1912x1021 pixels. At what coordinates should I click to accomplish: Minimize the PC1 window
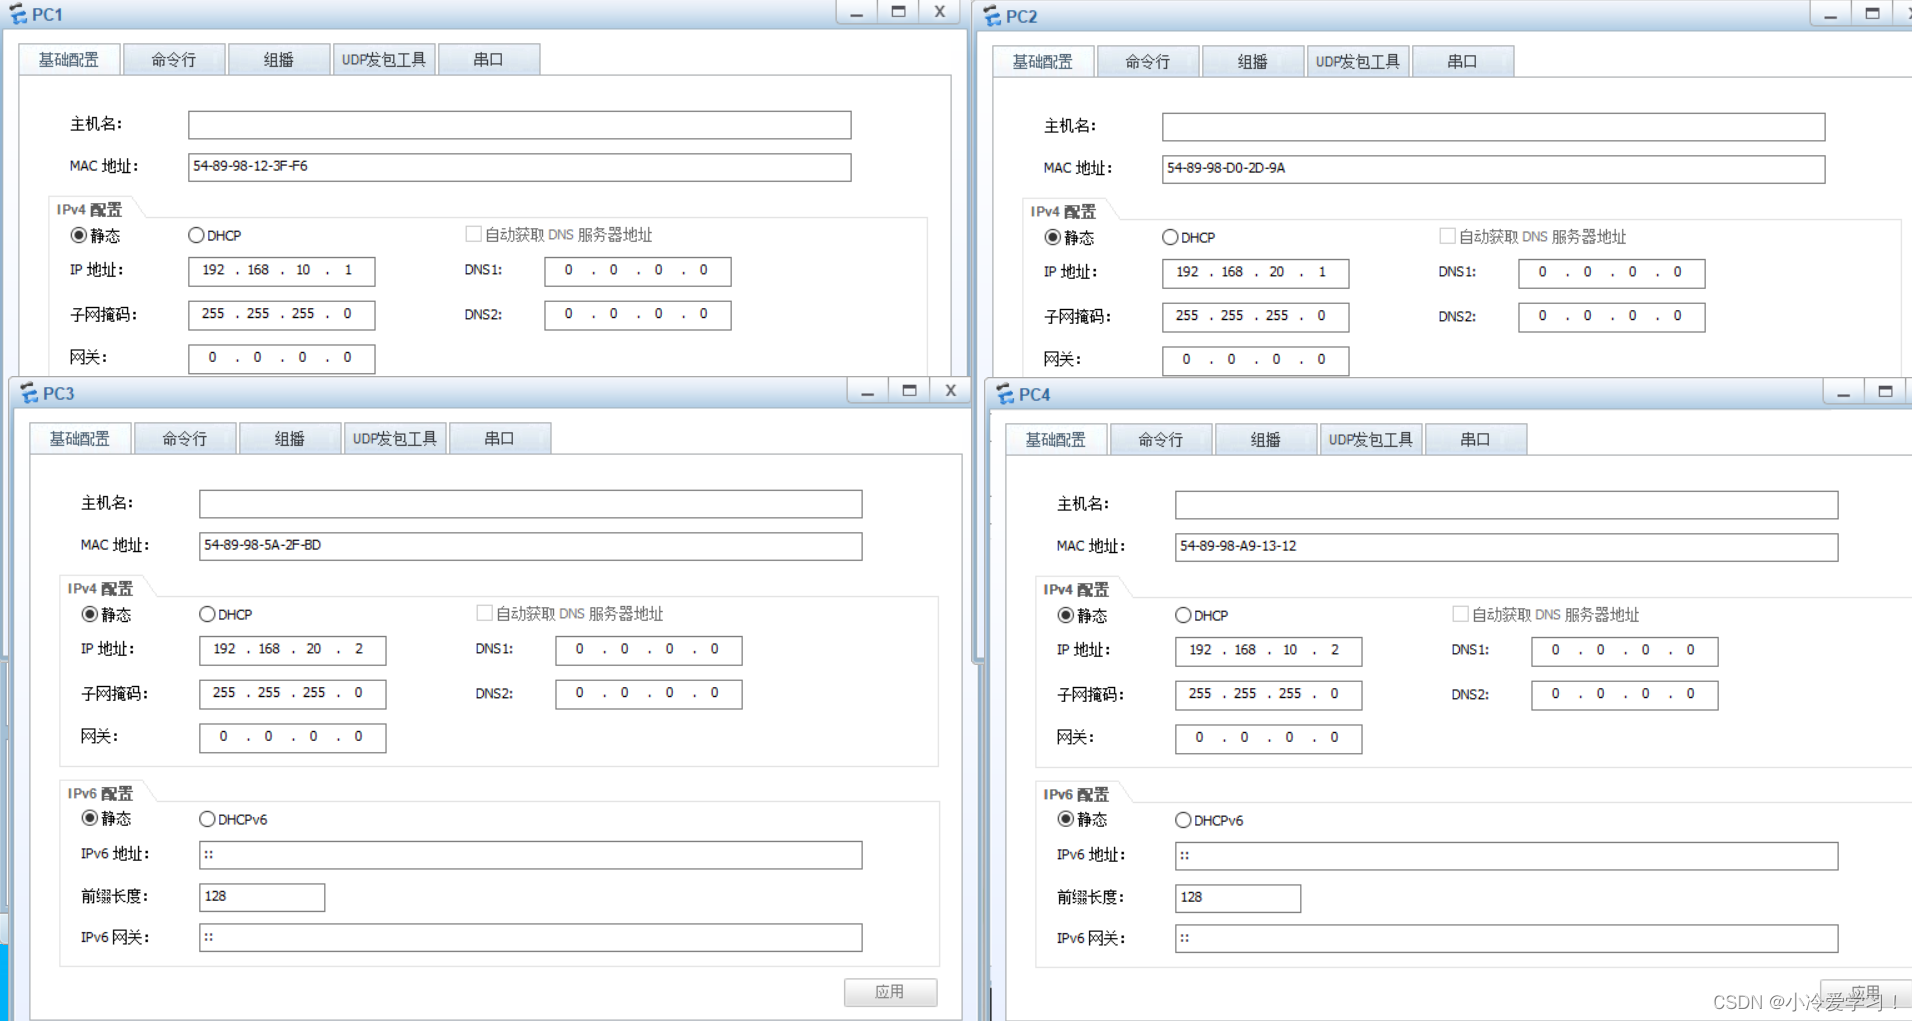coord(857,13)
